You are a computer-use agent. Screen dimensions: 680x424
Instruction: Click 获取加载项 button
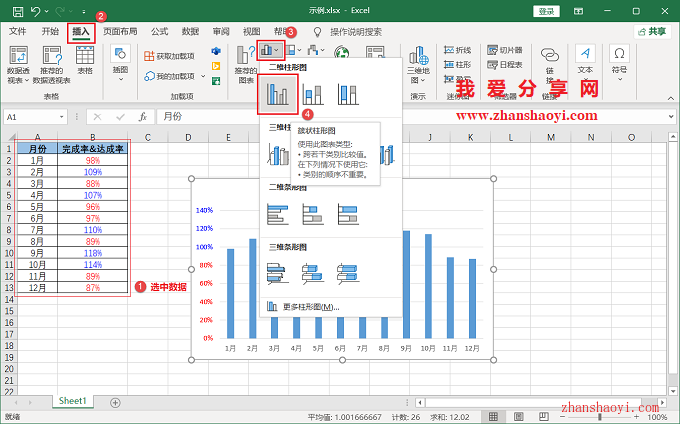click(x=169, y=56)
